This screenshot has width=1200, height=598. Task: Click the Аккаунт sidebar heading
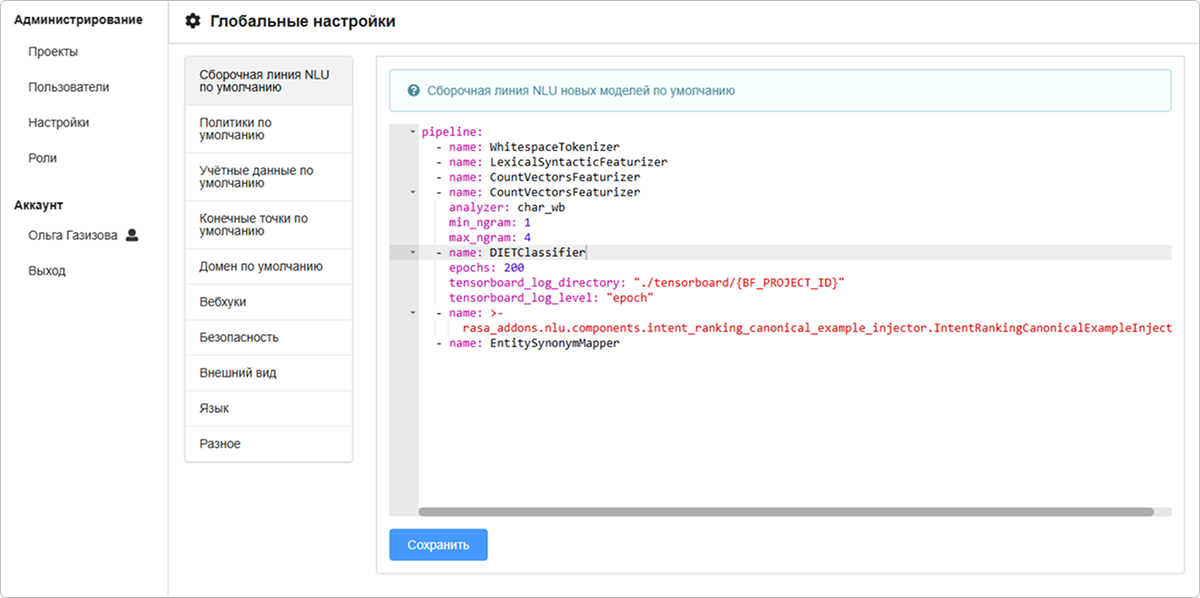click(39, 205)
